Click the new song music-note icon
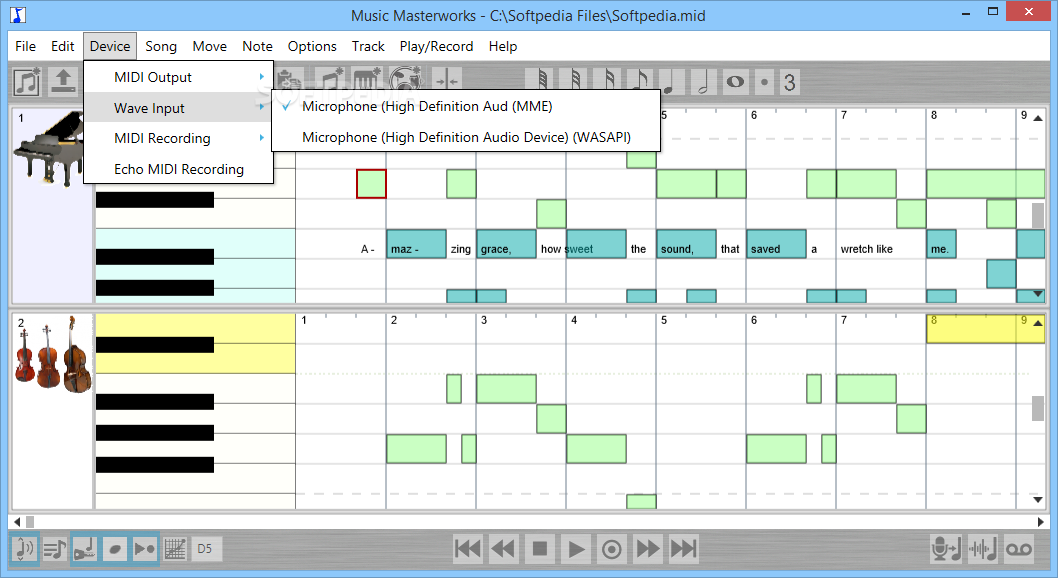This screenshot has height=578, width=1058. click(x=27, y=82)
